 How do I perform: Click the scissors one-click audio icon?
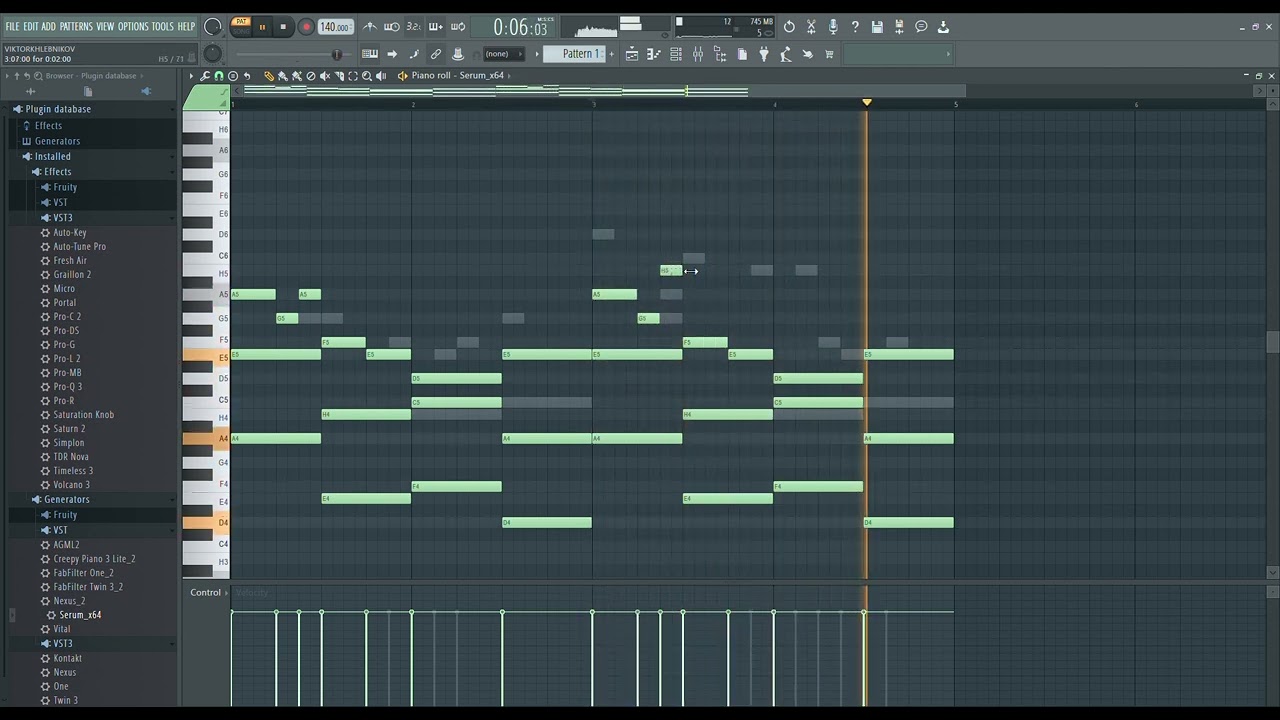[811, 27]
